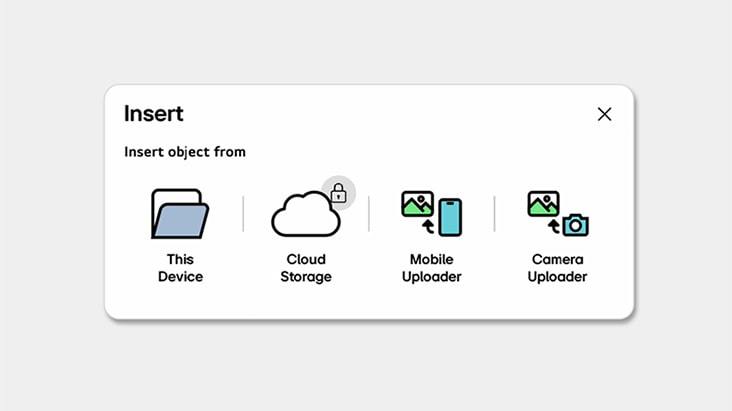The image size is (732, 411).
Task: Click the phone icon in Mobile Uploader
Action: pos(450,217)
